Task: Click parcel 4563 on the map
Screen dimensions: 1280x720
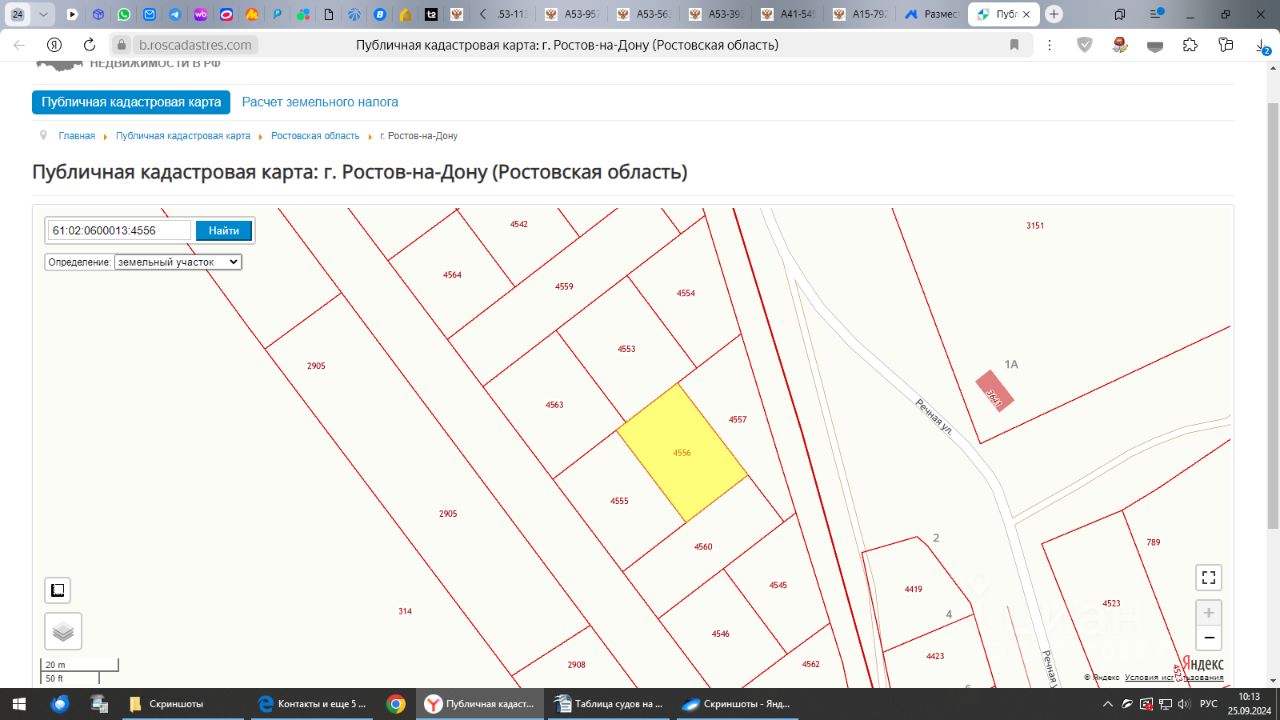Action: (554, 405)
